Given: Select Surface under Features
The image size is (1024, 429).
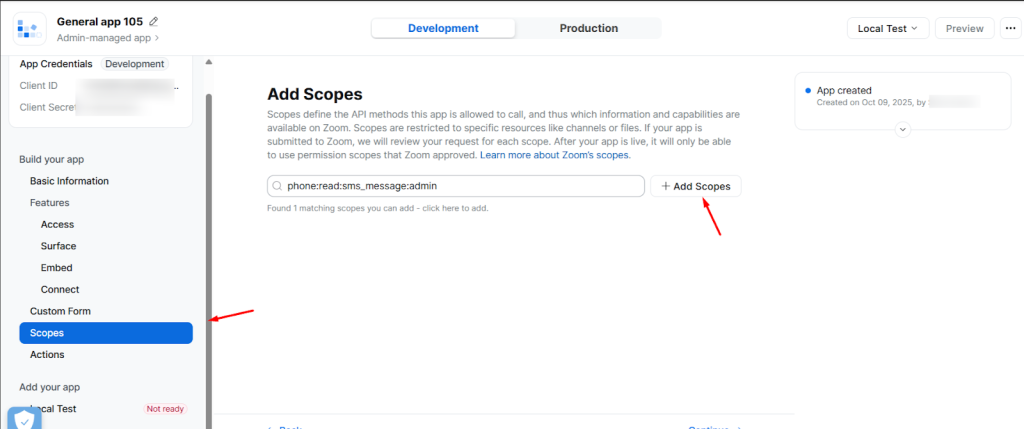Looking at the screenshot, I should click(58, 246).
